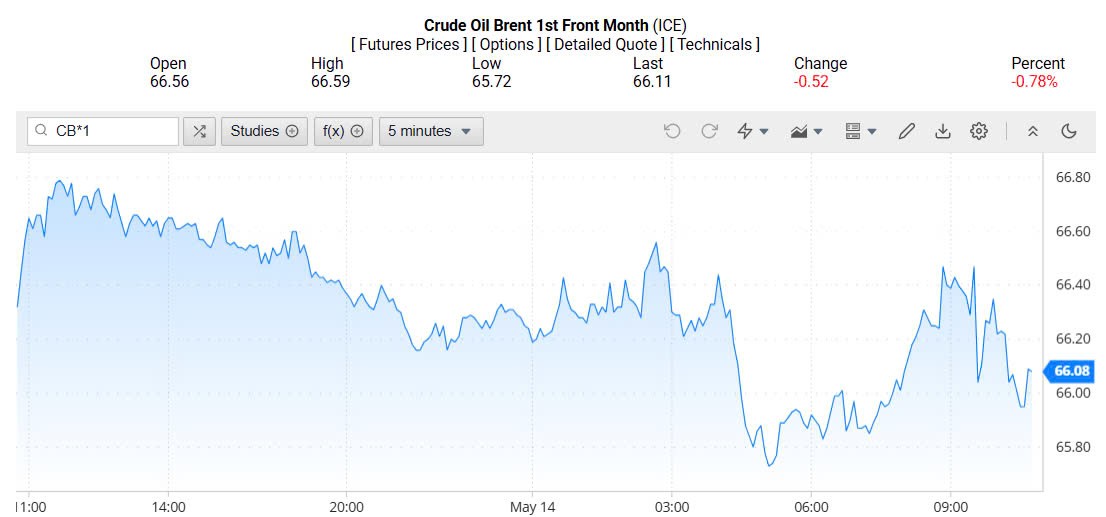Screen dimensions: 1106x517
Task: Toggle dark mode moon icon
Action: coord(1068,131)
